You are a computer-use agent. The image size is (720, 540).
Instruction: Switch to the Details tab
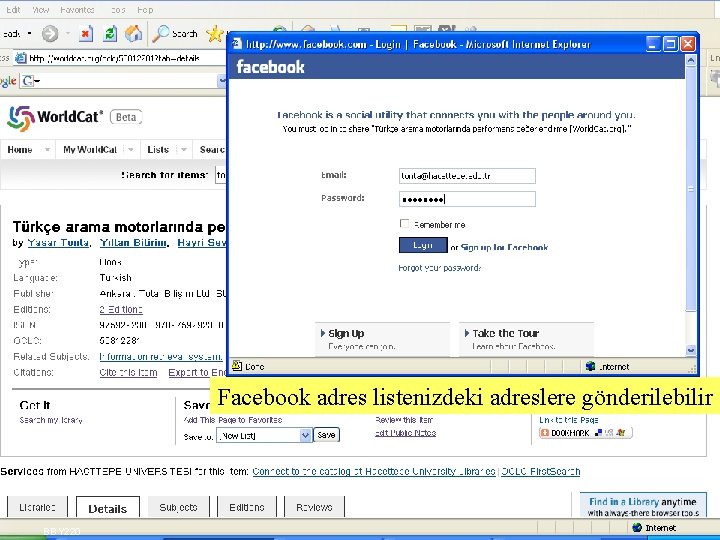point(107,508)
